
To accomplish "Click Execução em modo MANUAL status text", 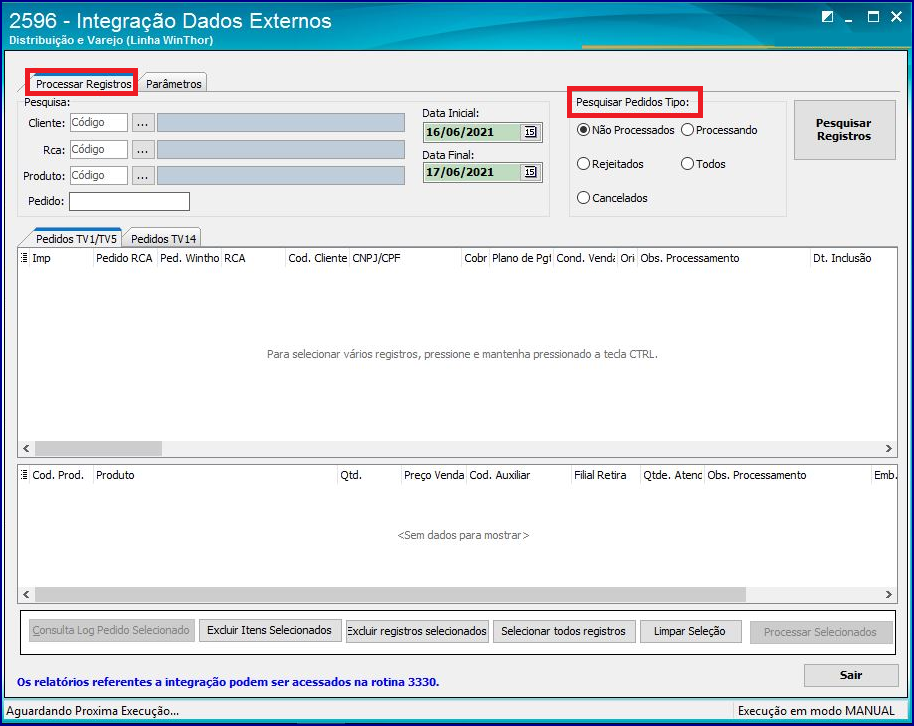I will pyautogui.click(x=816, y=711).
